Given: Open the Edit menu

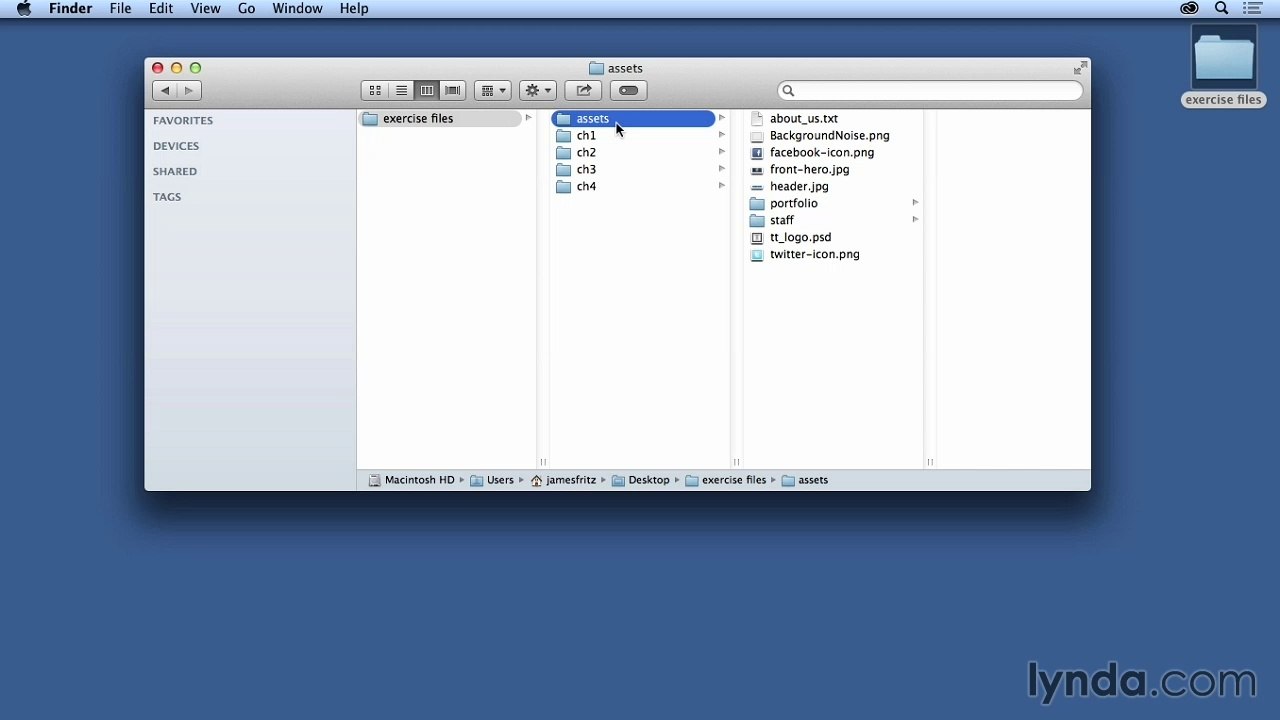Looking at the screenshot, I should point(161,9).
